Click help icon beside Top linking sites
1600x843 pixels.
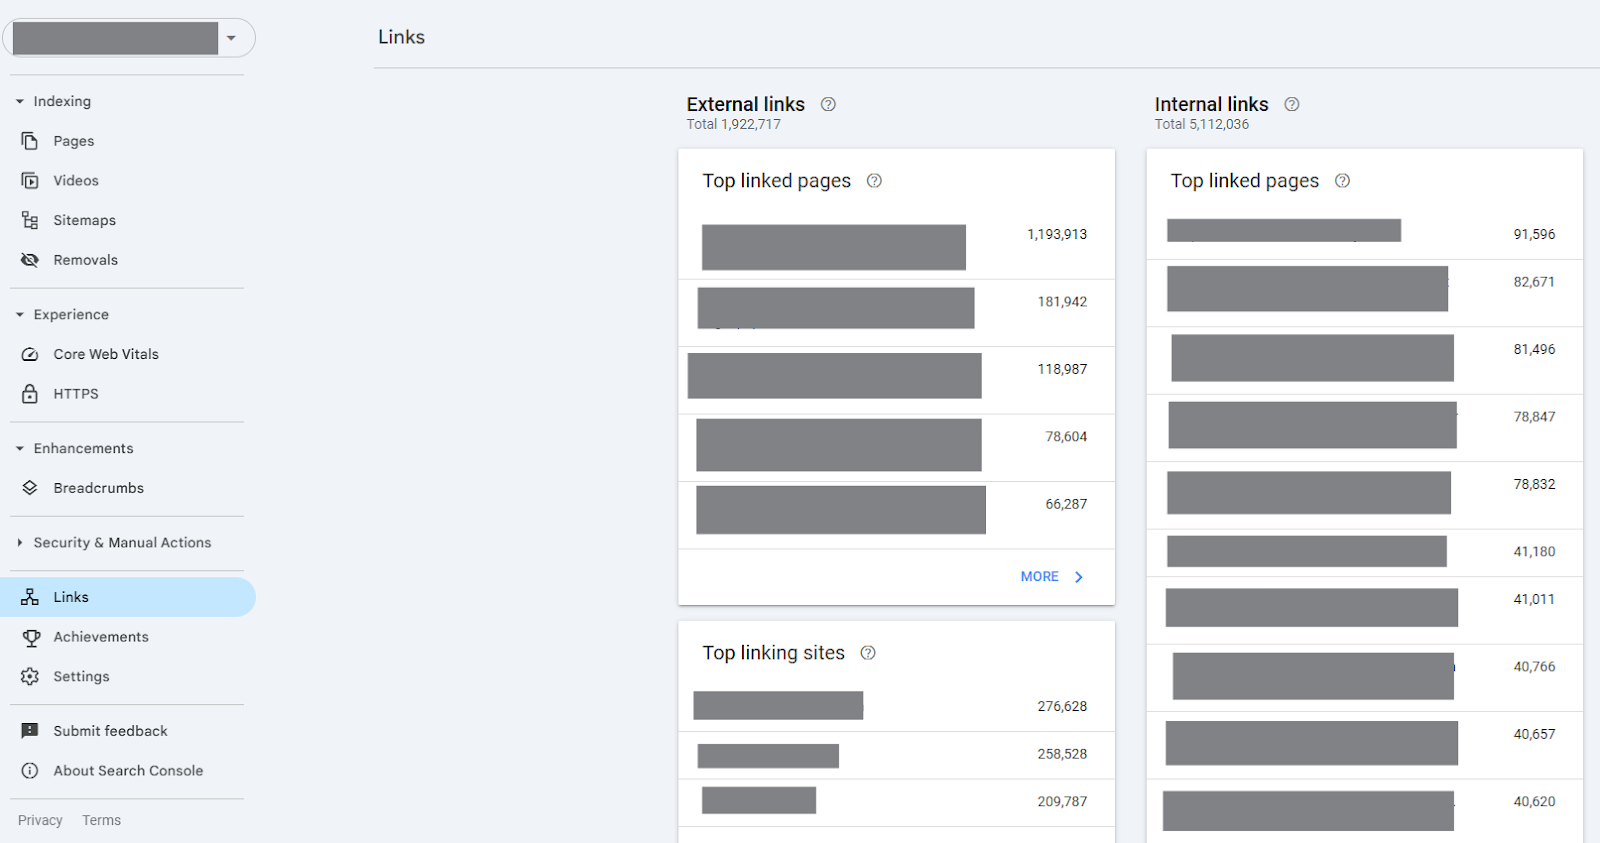(x=868, y=653)
